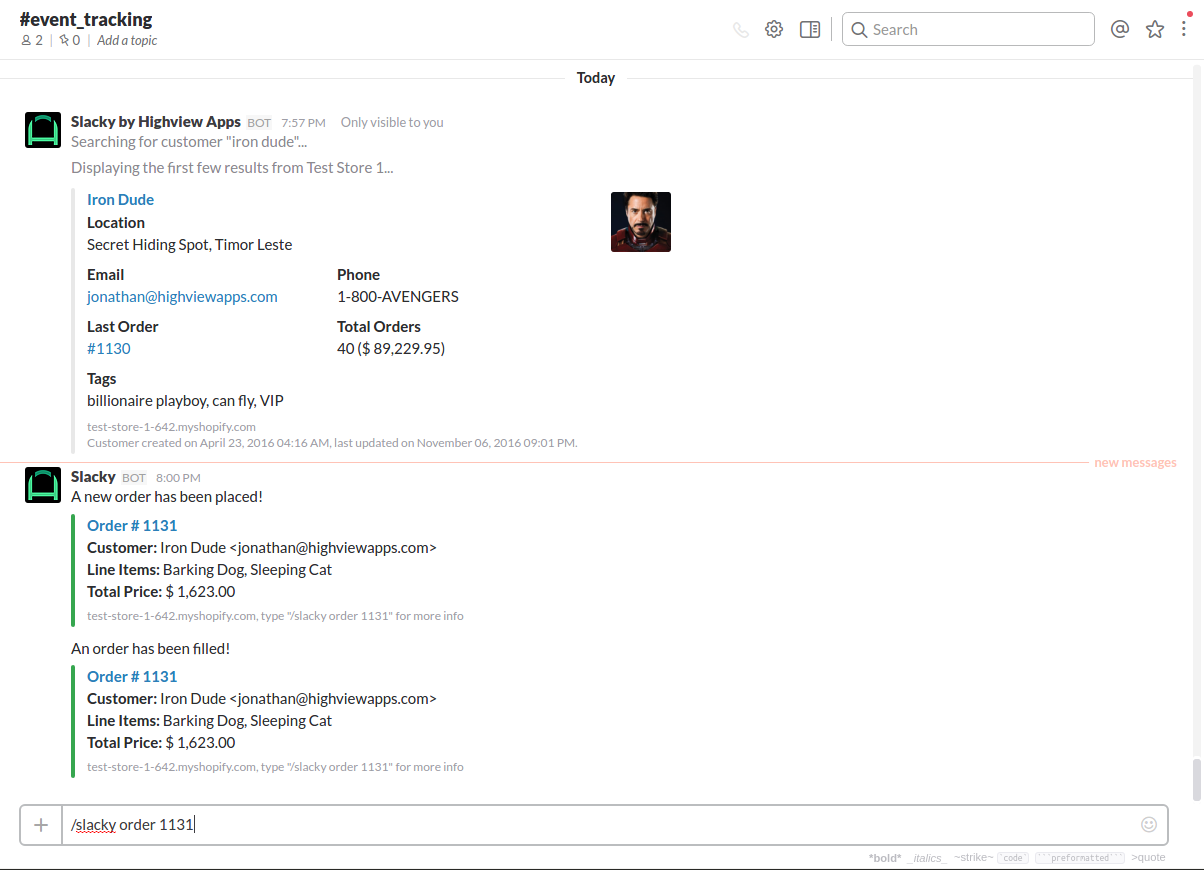Click Iron Dude's profile thumbnail
This screenshot has height=870, width=1204.
tap(641, 222)
